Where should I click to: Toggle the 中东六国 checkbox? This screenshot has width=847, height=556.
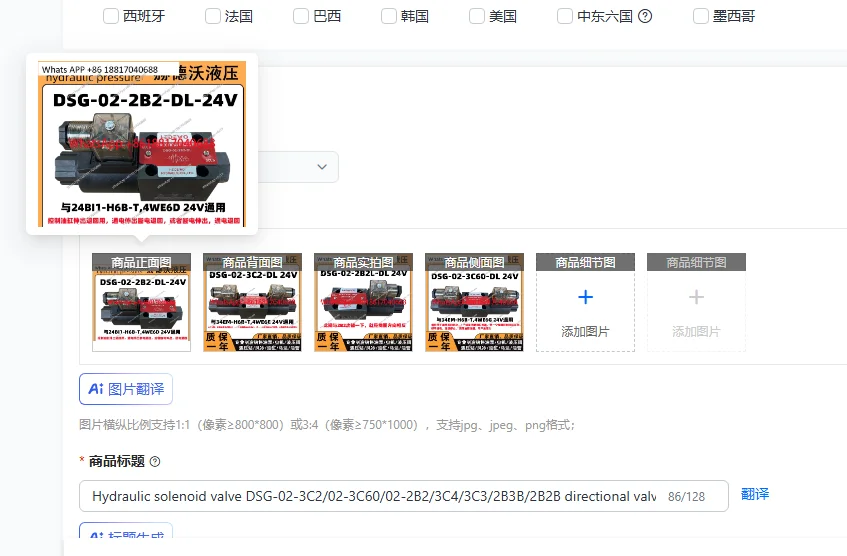click(x=565, y=16)
